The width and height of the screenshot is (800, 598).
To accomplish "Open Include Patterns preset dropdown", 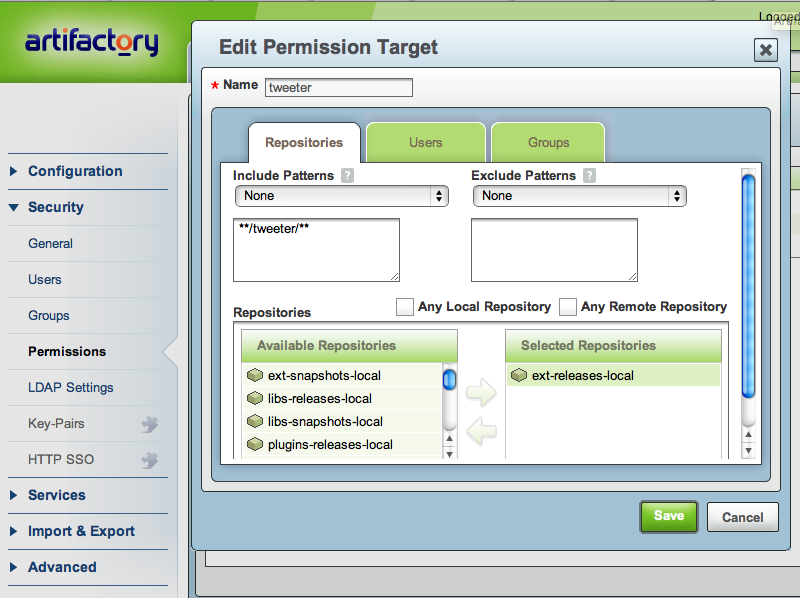I will (x=342, y=196).
